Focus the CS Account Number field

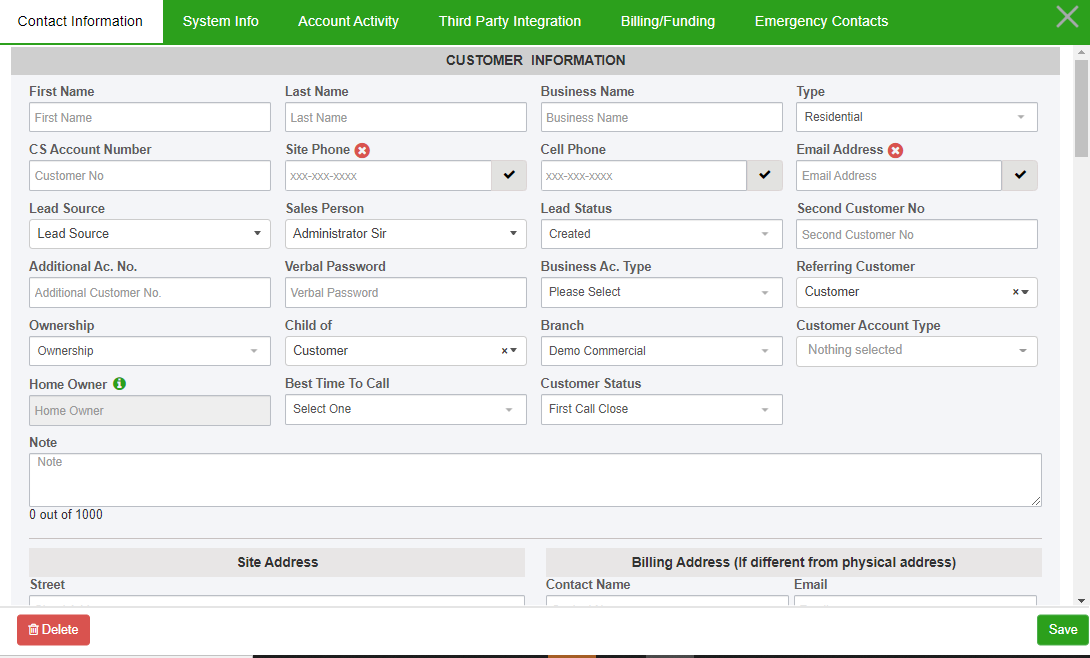click(x=149, y=176)
